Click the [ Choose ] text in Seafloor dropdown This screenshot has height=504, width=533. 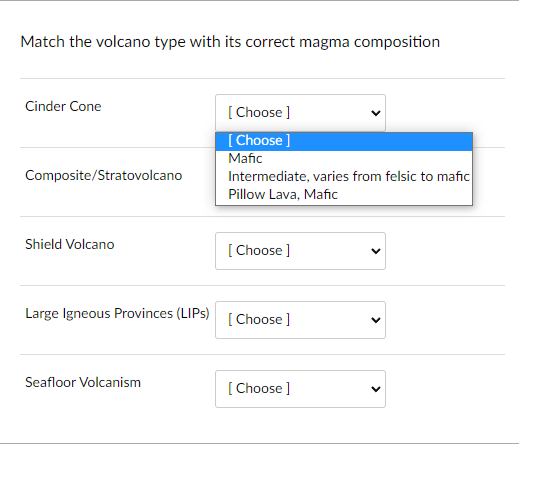[259, 388]
